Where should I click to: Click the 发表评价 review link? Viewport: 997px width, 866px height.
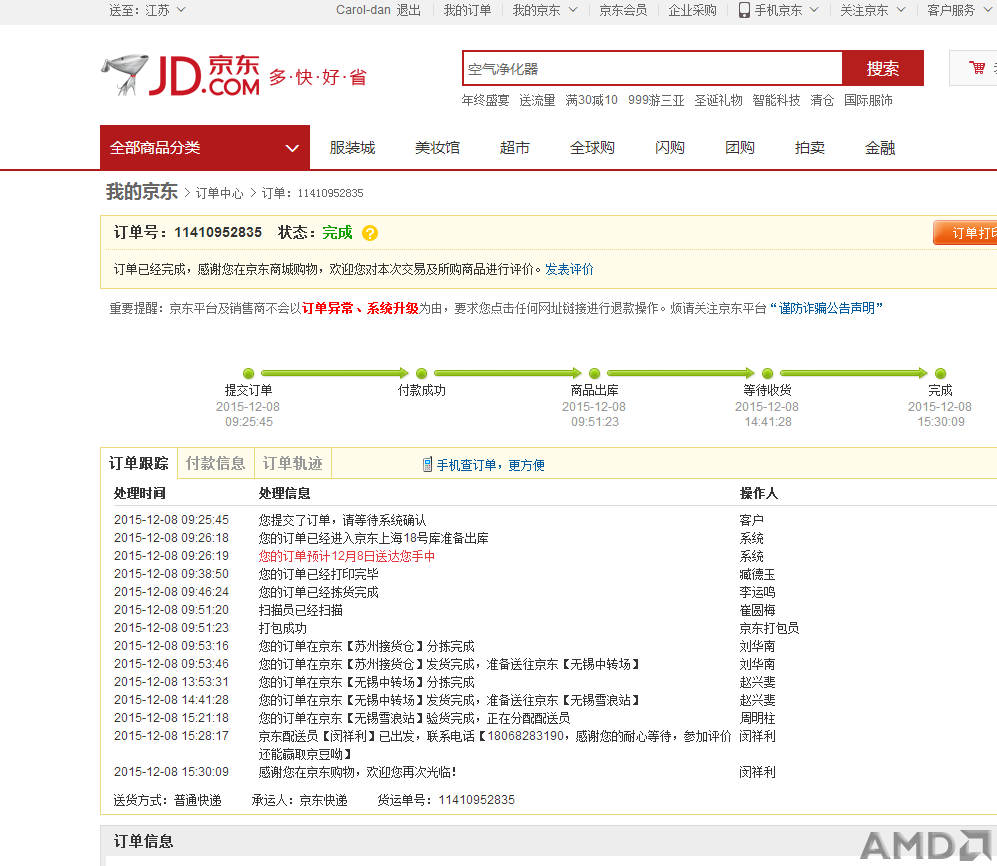[x=569, y=270]
